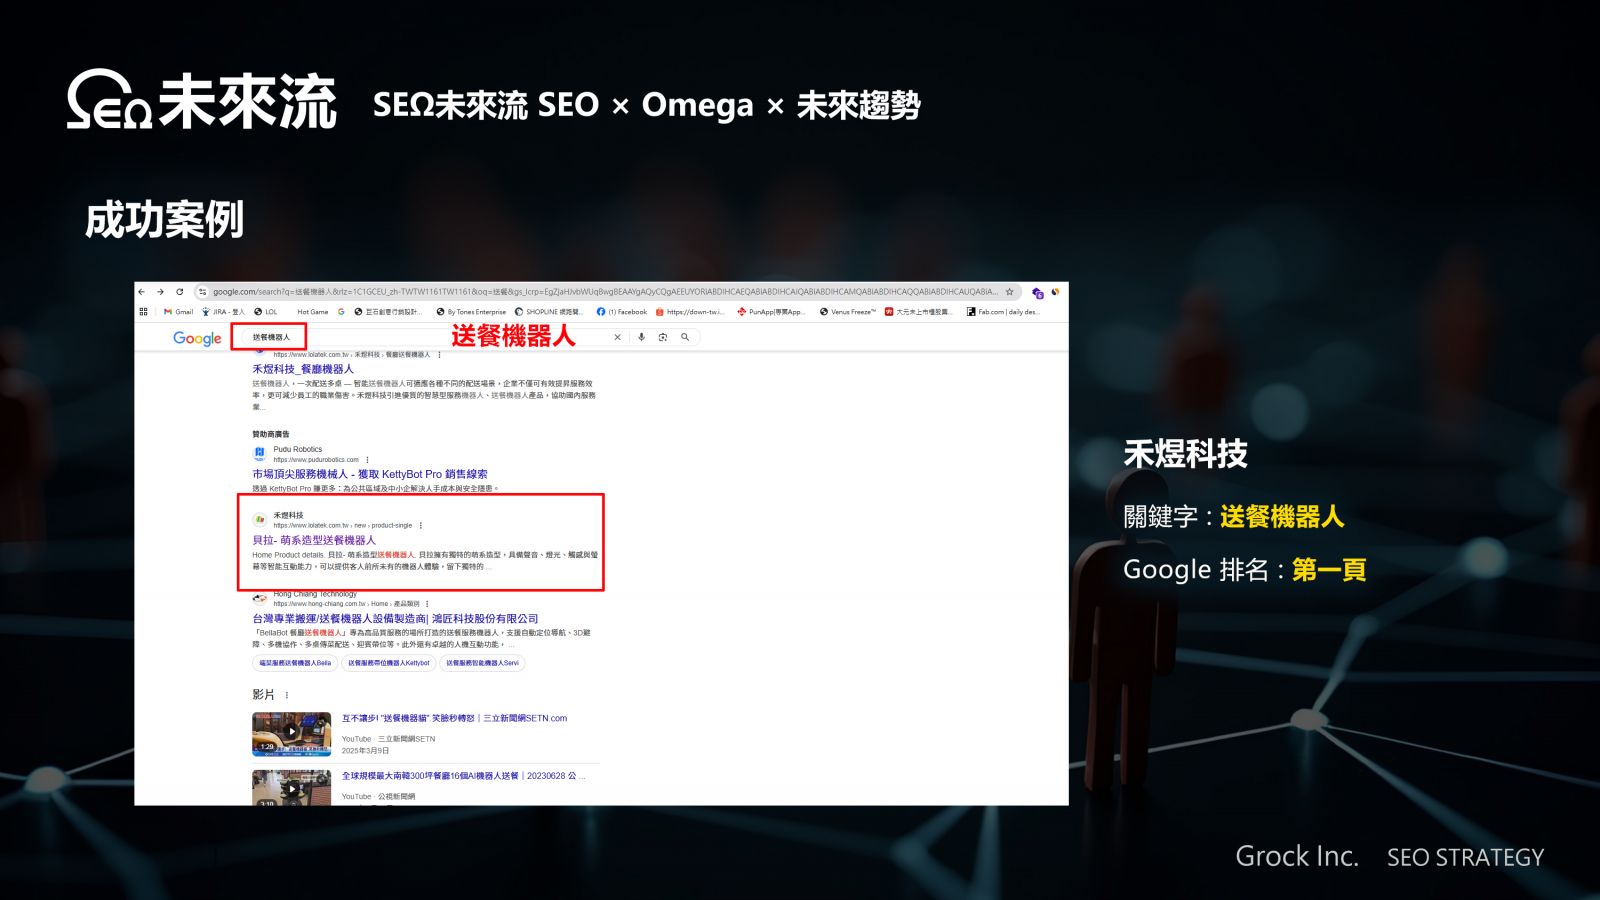Open the apps grid in bookmarks bar
The width and height of the screenshot is (1600, 900).
[143, 312]
